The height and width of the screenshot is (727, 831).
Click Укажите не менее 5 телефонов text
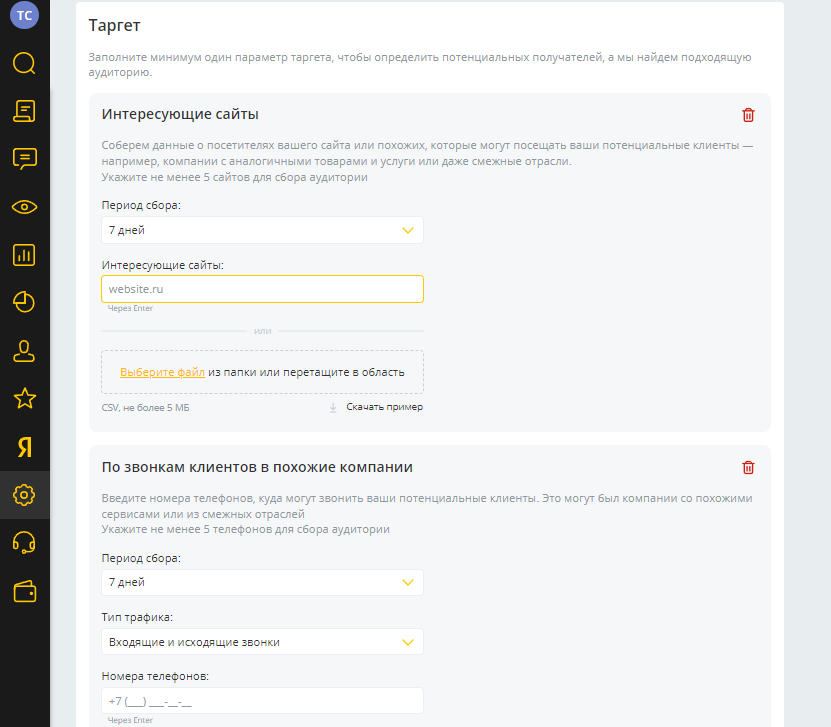[x=245, y=529]
